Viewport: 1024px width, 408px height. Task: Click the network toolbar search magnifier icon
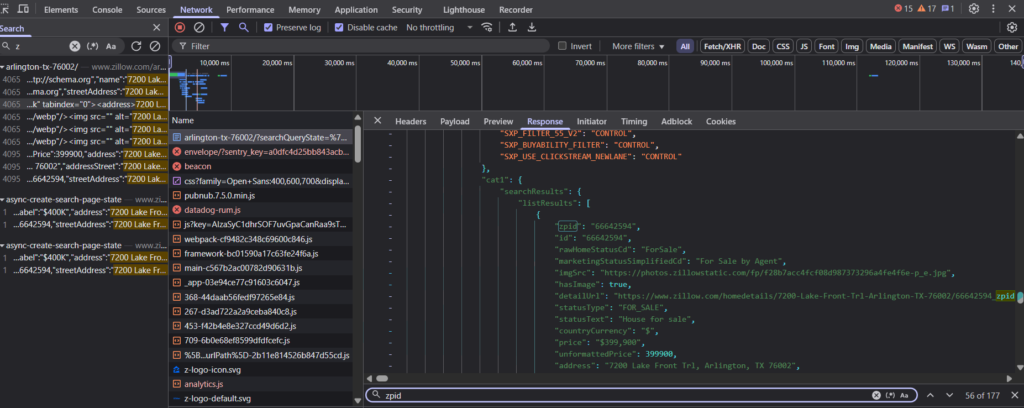point(244,27)
